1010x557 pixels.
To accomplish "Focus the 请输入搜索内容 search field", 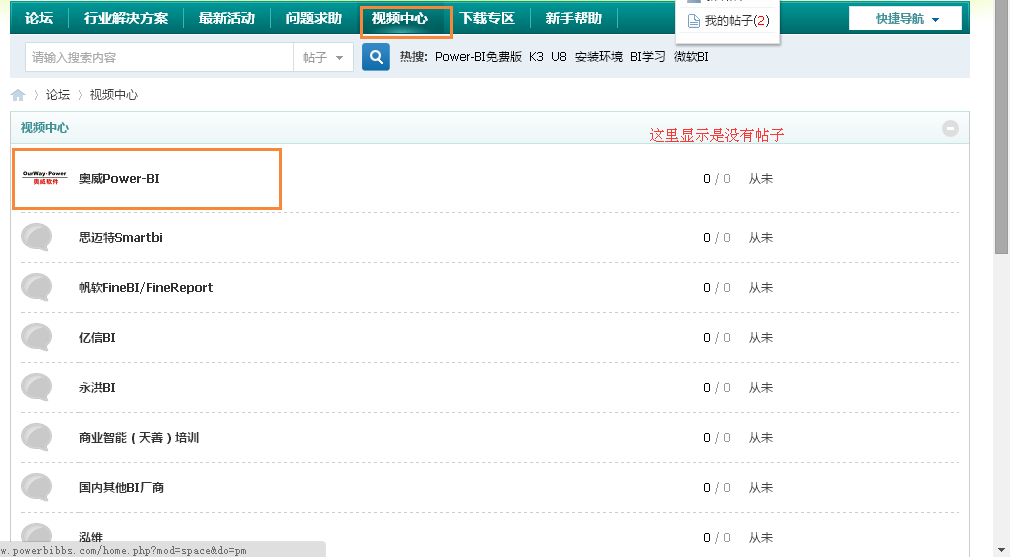I will [159, 57].
